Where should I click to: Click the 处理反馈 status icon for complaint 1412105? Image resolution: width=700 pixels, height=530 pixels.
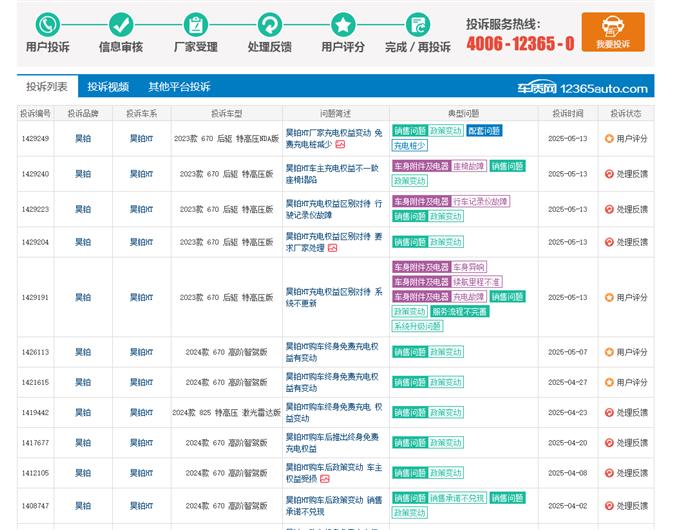(x=609, y=473)
